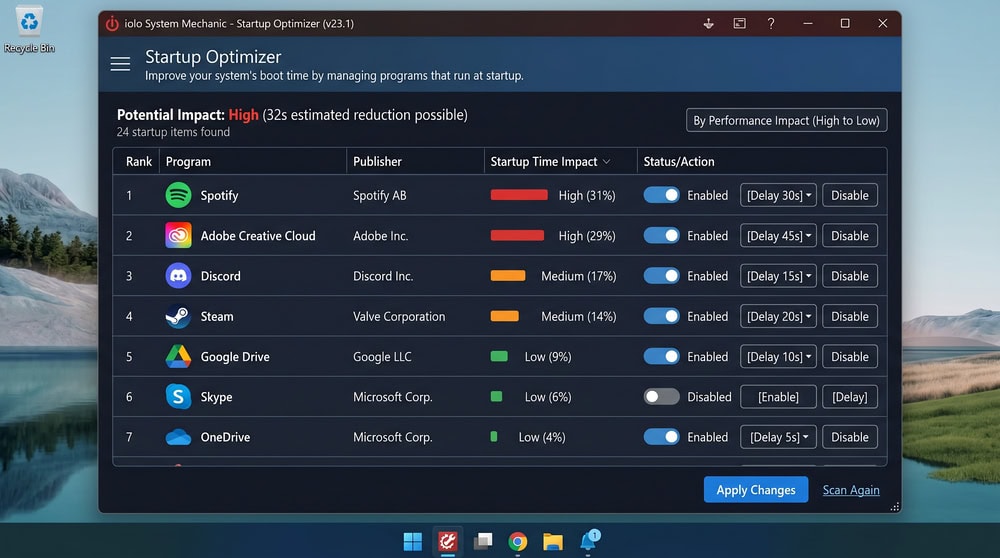The image size is (1000, 558).
Task: Toggle Google Drive startup switch
Action: click(661, 356)
